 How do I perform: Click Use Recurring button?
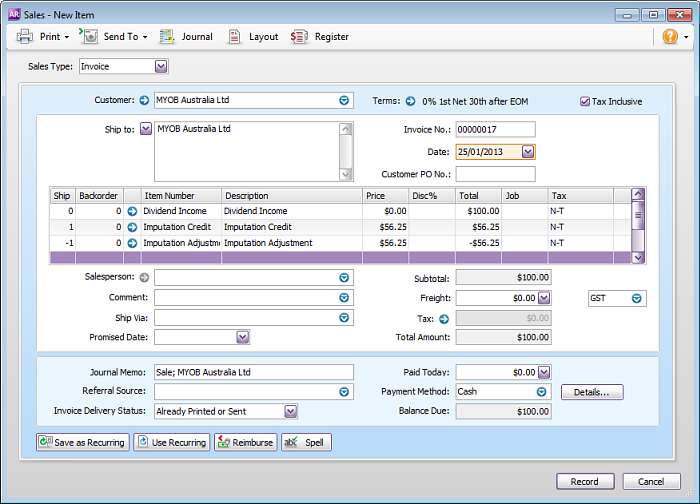tap(172, 442)
